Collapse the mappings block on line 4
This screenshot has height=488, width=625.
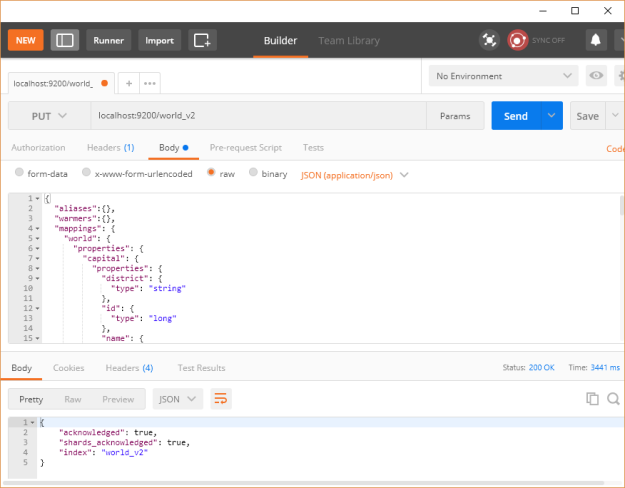[x=37, y=228]
